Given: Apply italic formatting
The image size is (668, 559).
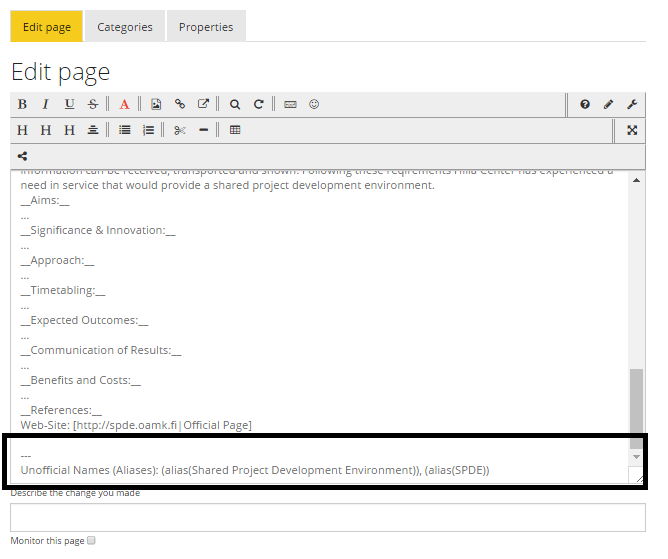Looking at the screenshot, I should pyautogui.click(x=46, y=104).
